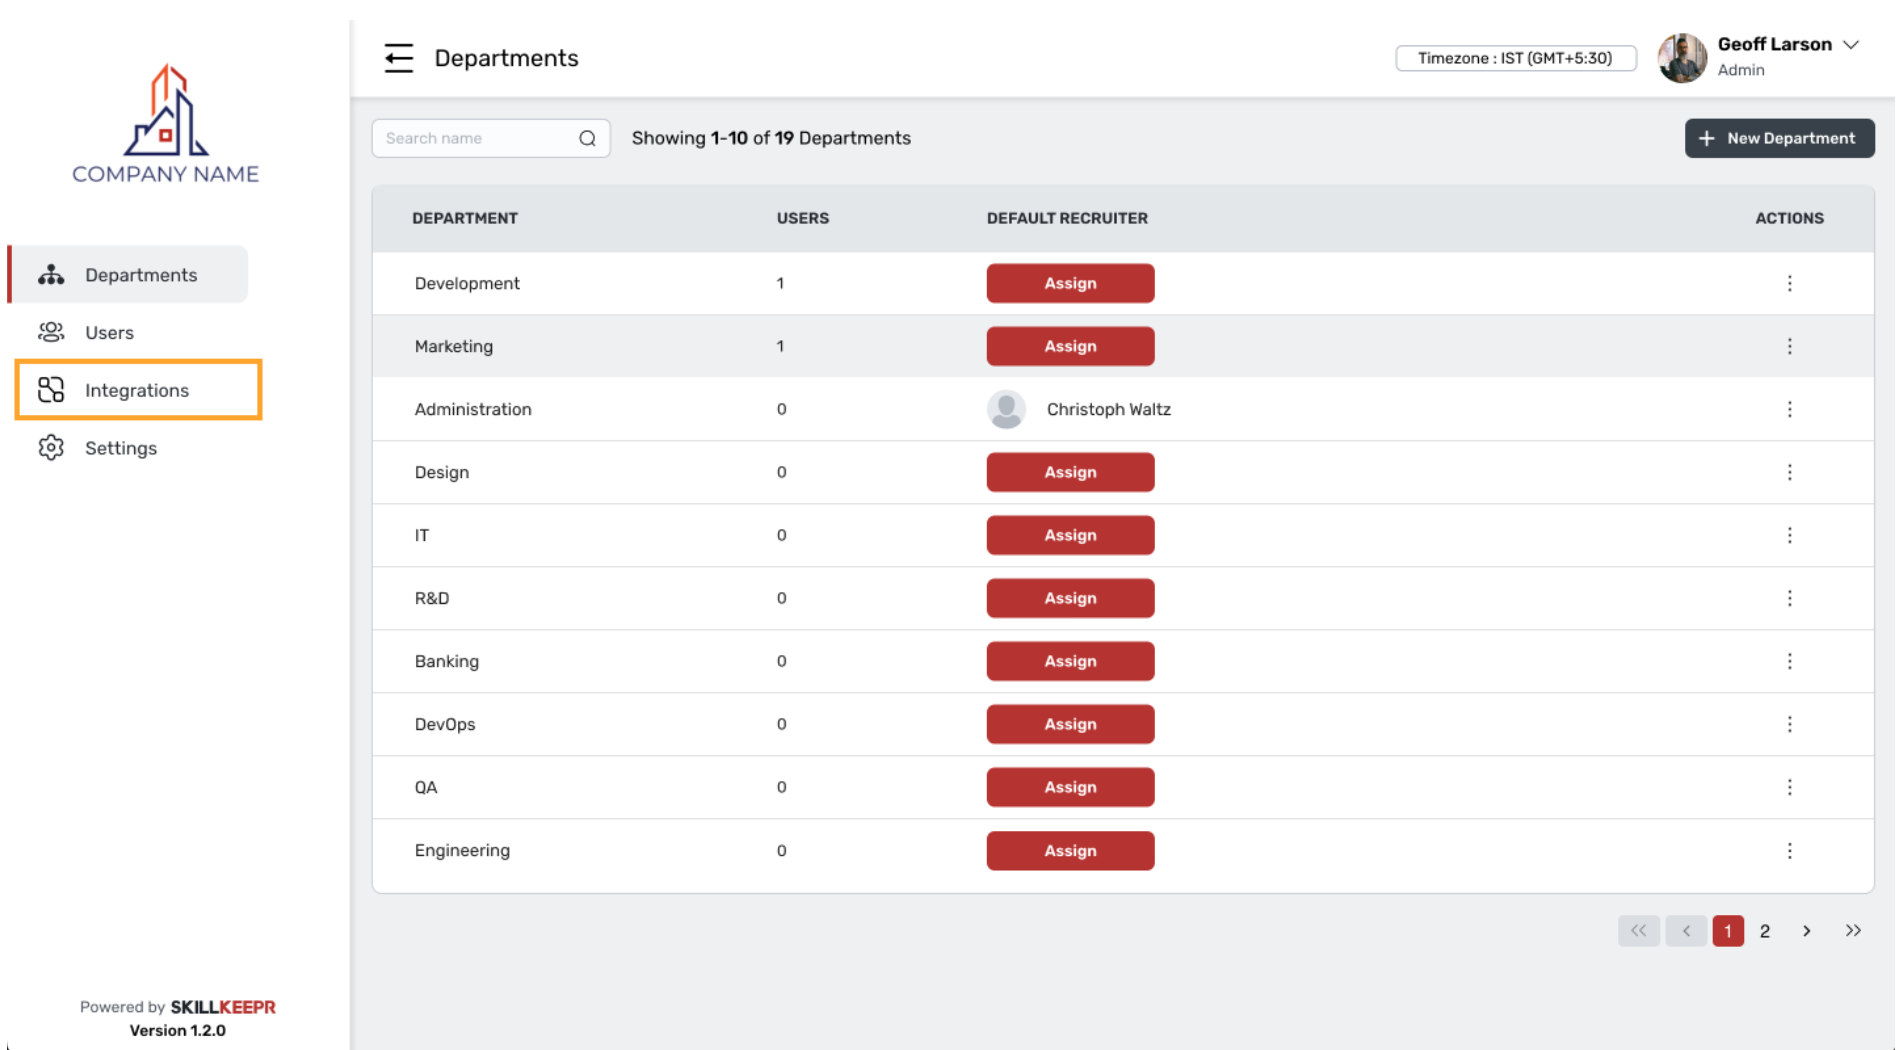The height and width of the screenshot is (1050, 1896).
Task: Go to page 2 of departments
Action: point(1765,931)
